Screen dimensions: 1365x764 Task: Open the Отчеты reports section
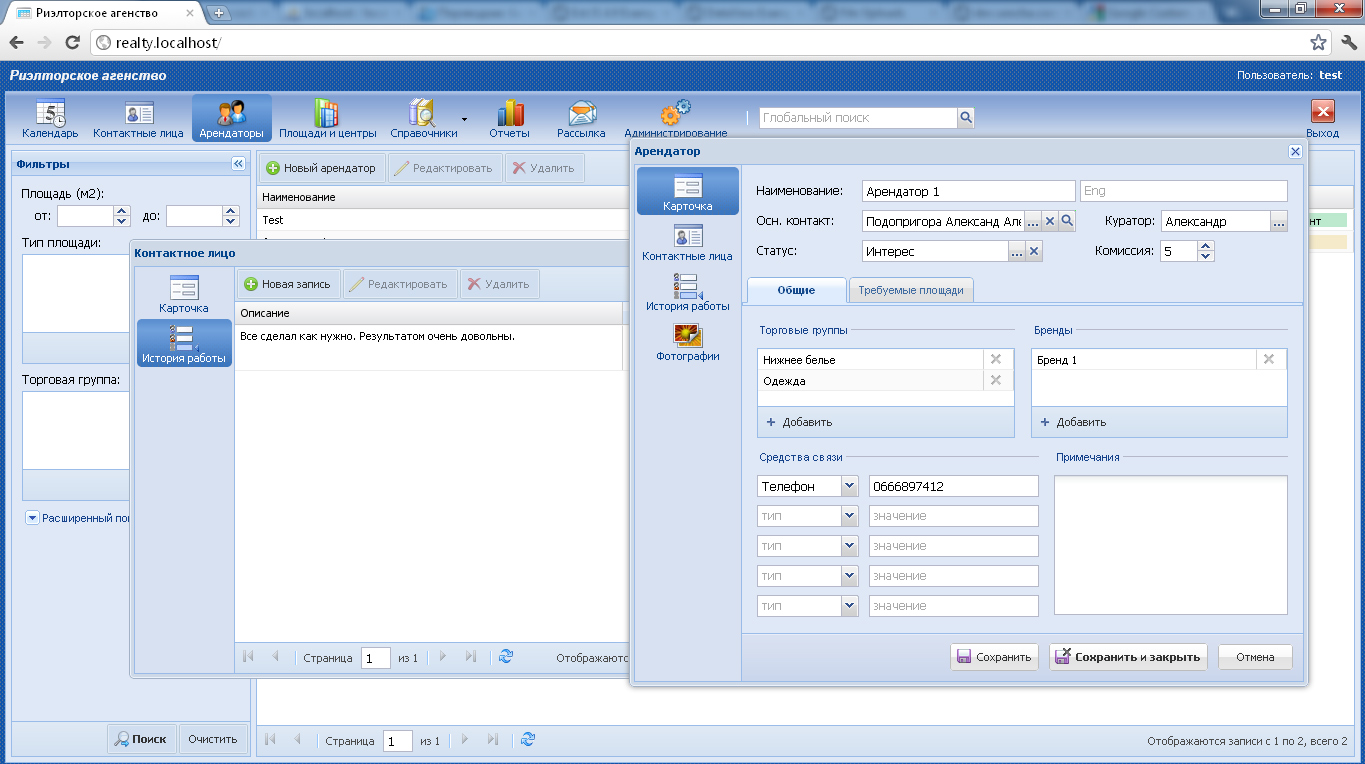[x=510, y=119]
